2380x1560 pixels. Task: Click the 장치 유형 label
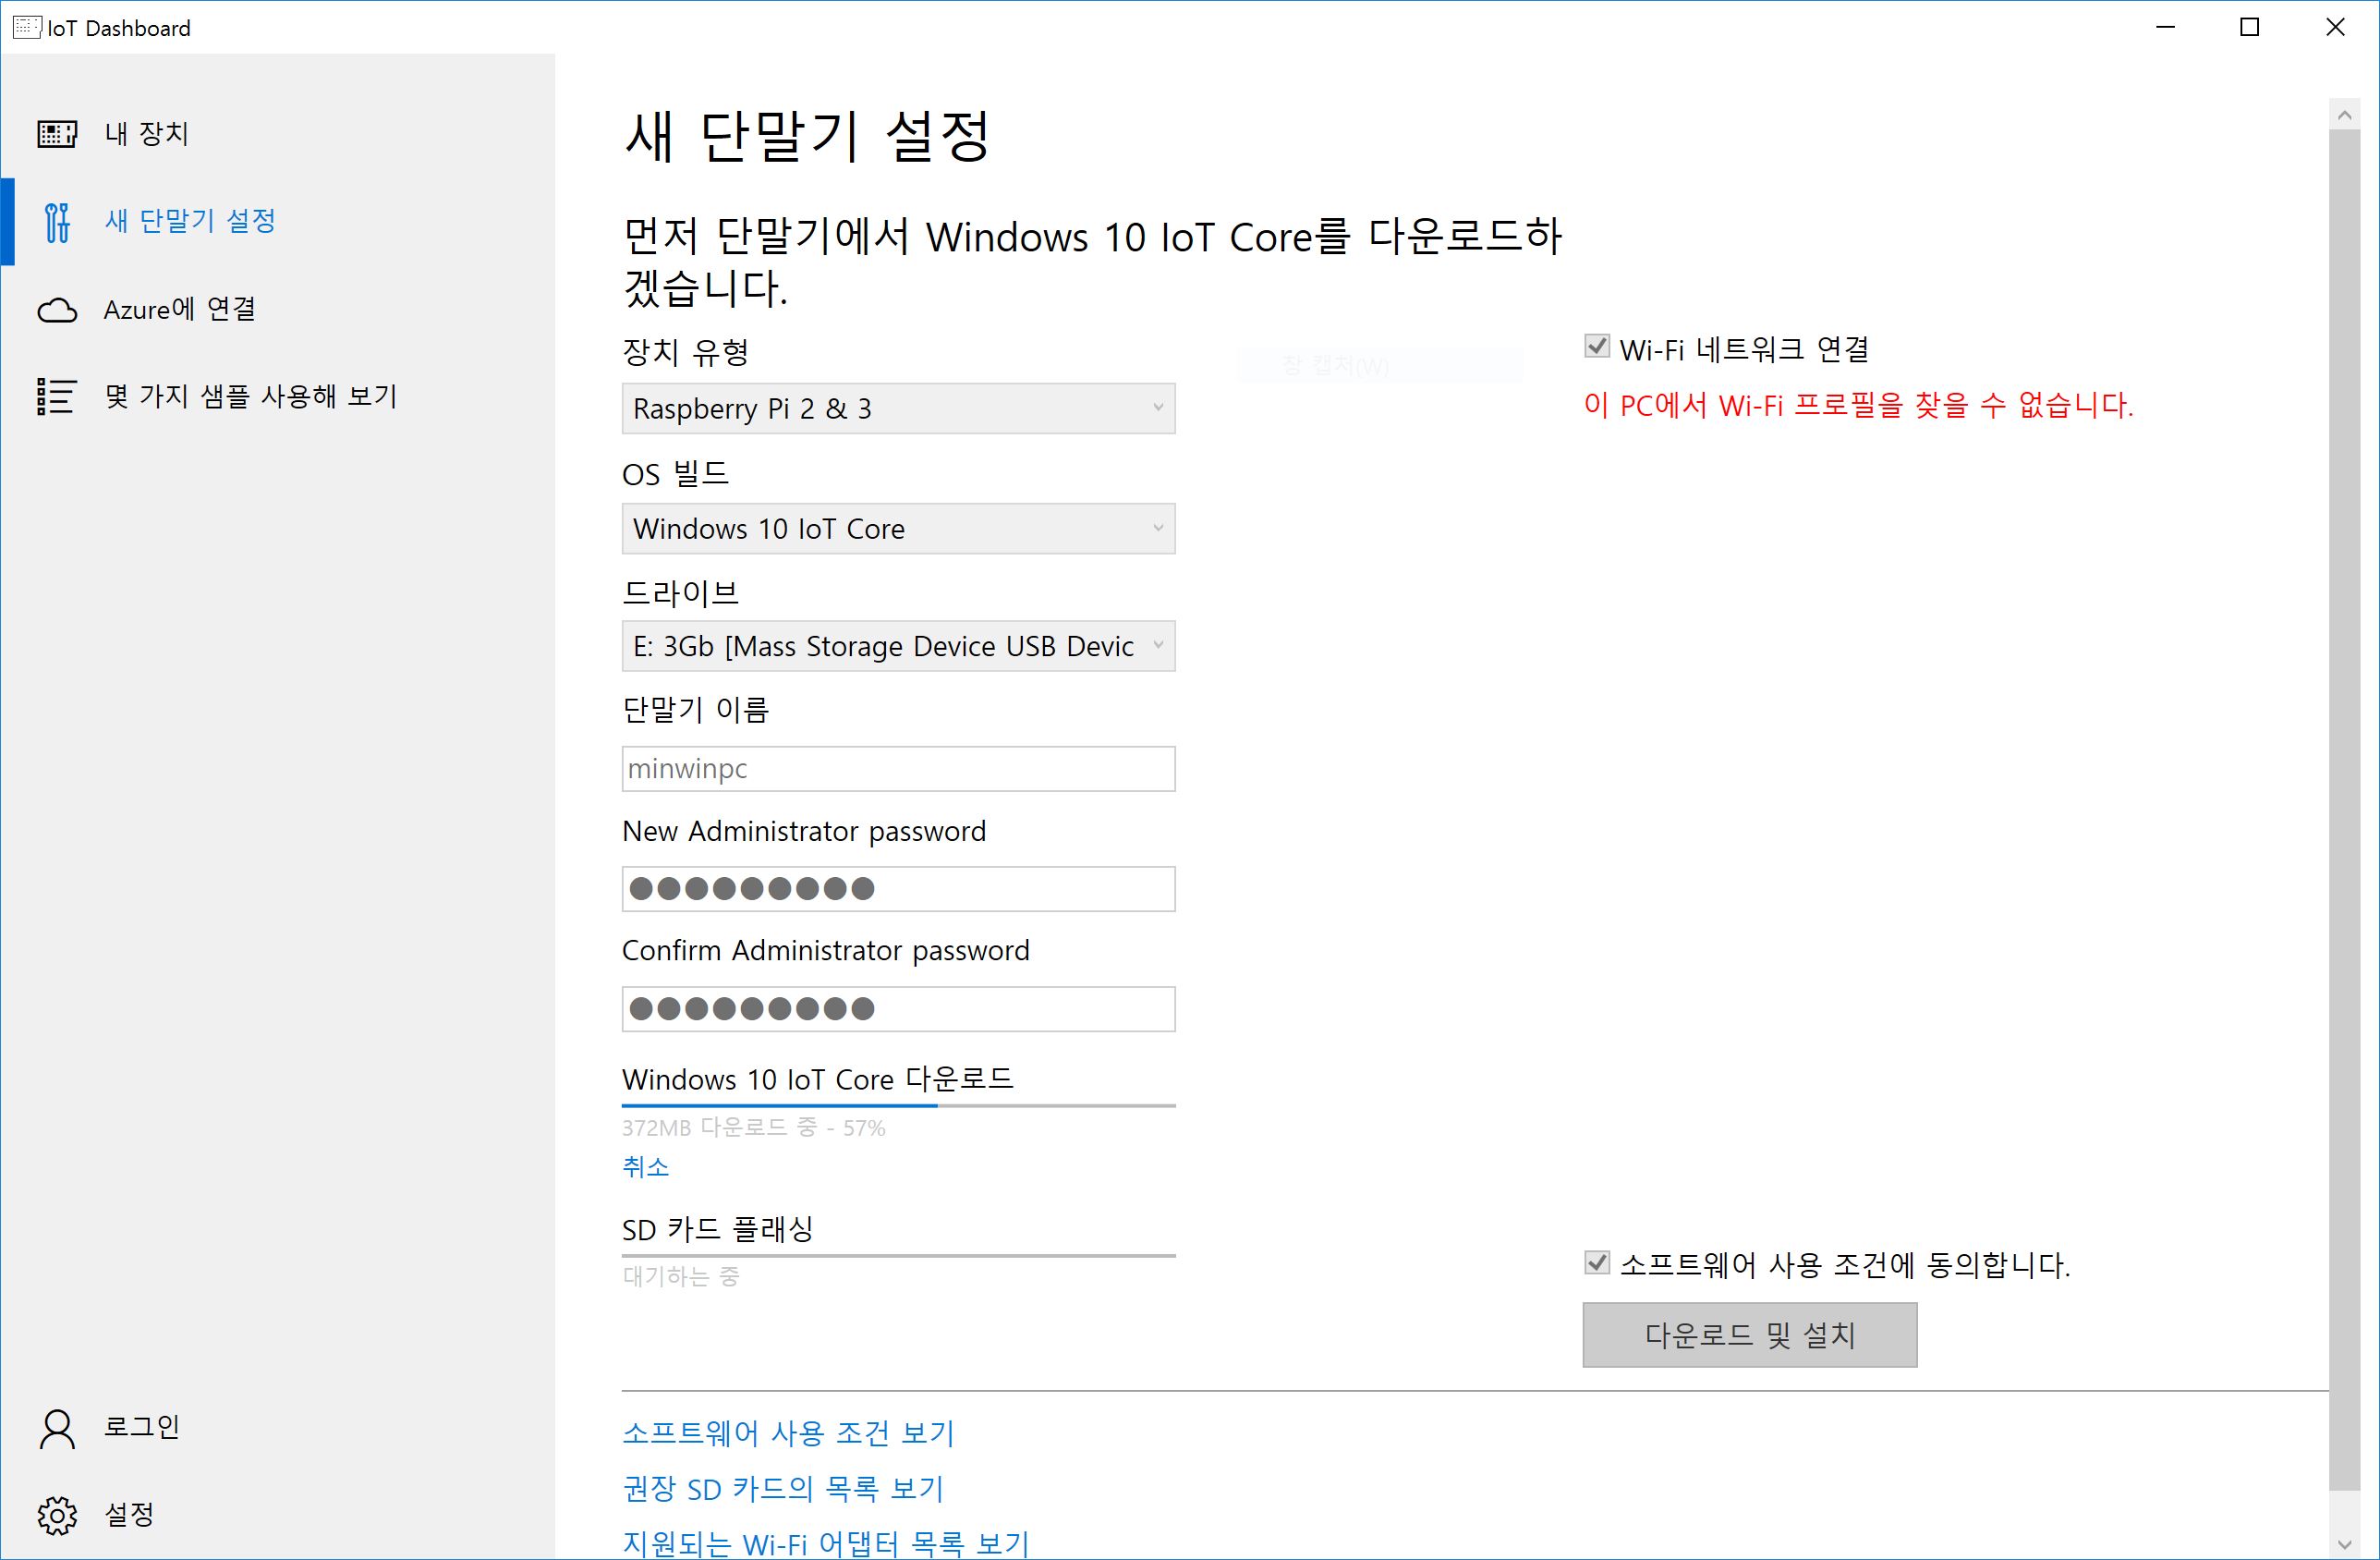point(686,352)
